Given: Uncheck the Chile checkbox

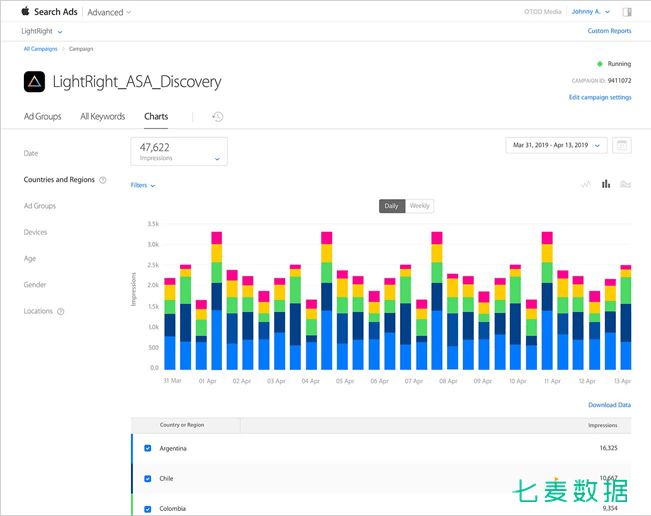Looking at the screenshot, I should (147, 479).
